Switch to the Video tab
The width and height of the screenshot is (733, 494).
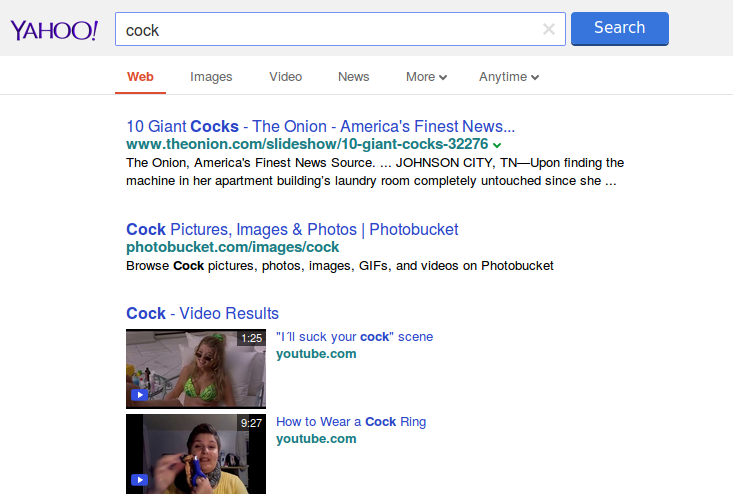285,77
